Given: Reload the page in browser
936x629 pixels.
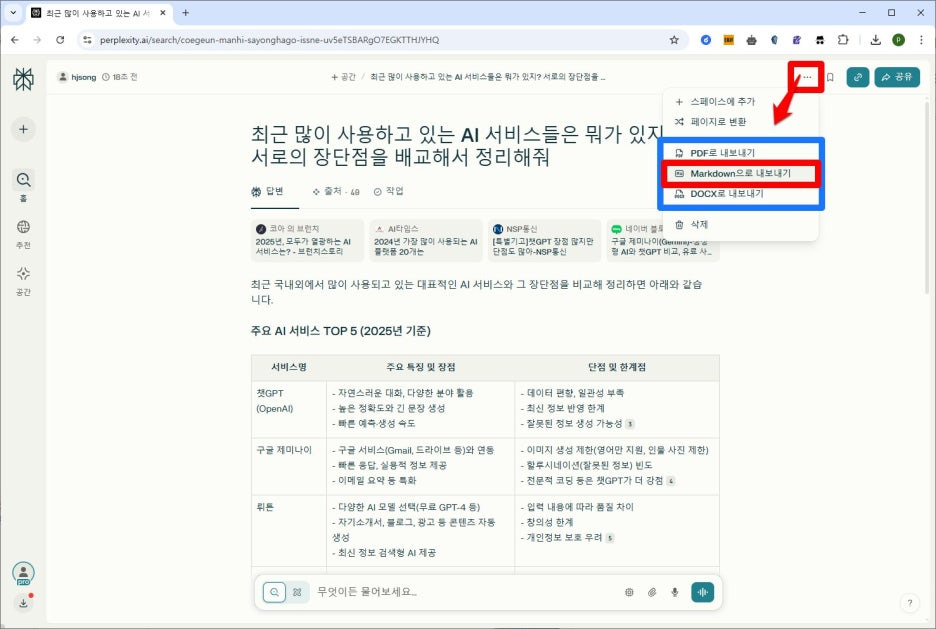Looking at the screenshot, I should 60,40.
